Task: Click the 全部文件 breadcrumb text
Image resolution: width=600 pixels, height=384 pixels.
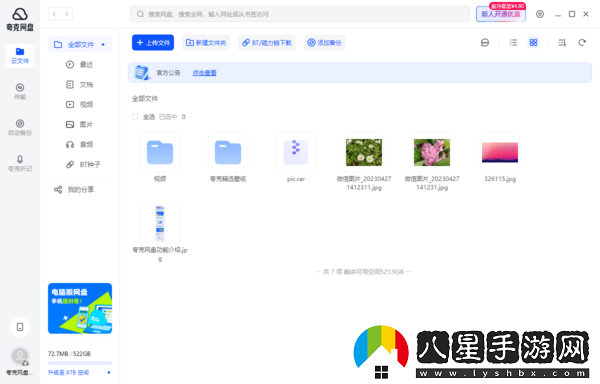Action: [x=145, y=99]
